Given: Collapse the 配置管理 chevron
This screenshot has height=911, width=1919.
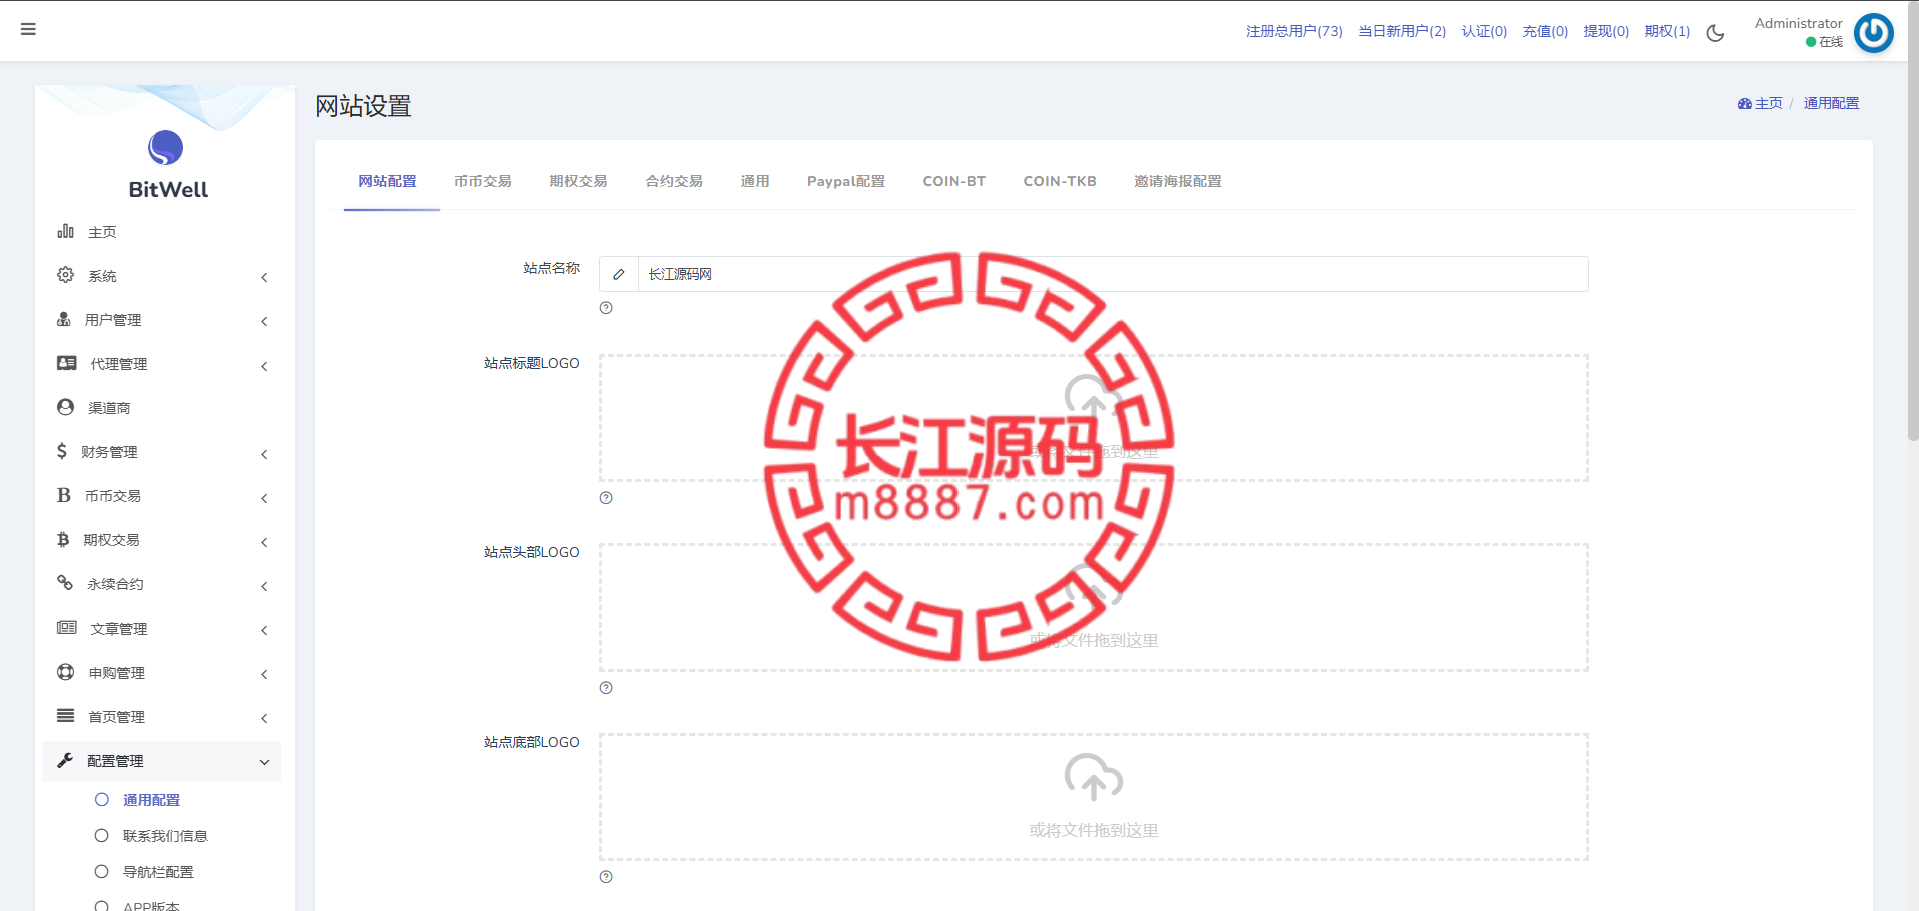Looking at the screenshot, I should [x=264, y=762].
